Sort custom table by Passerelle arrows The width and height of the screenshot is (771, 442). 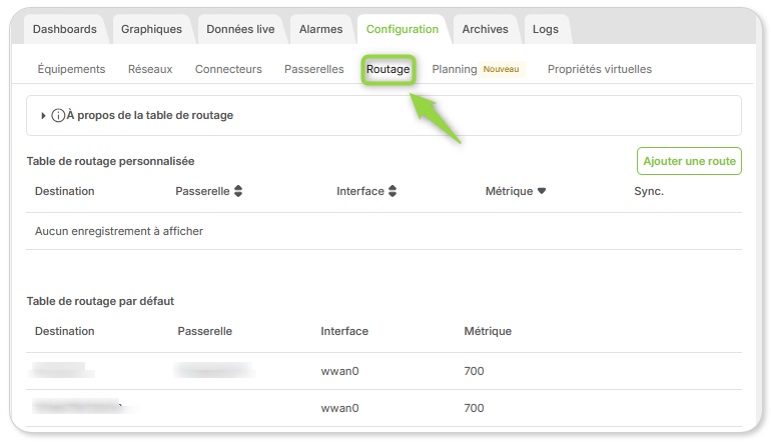point(238,191)
